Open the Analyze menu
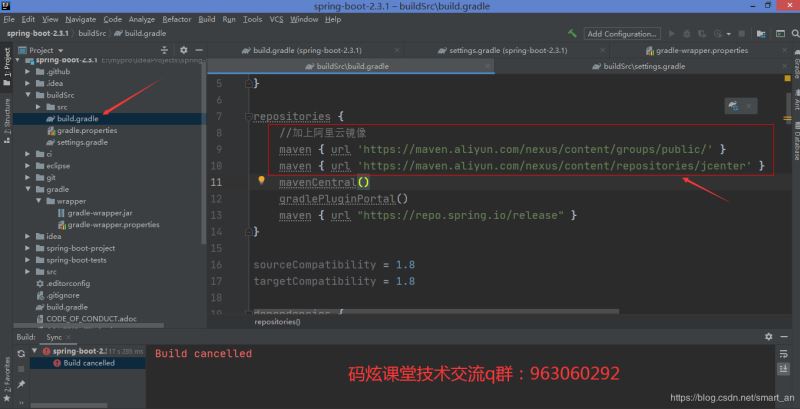Image resolution: width=800 pixels, height=409 pixels. [x=141, y=19]
